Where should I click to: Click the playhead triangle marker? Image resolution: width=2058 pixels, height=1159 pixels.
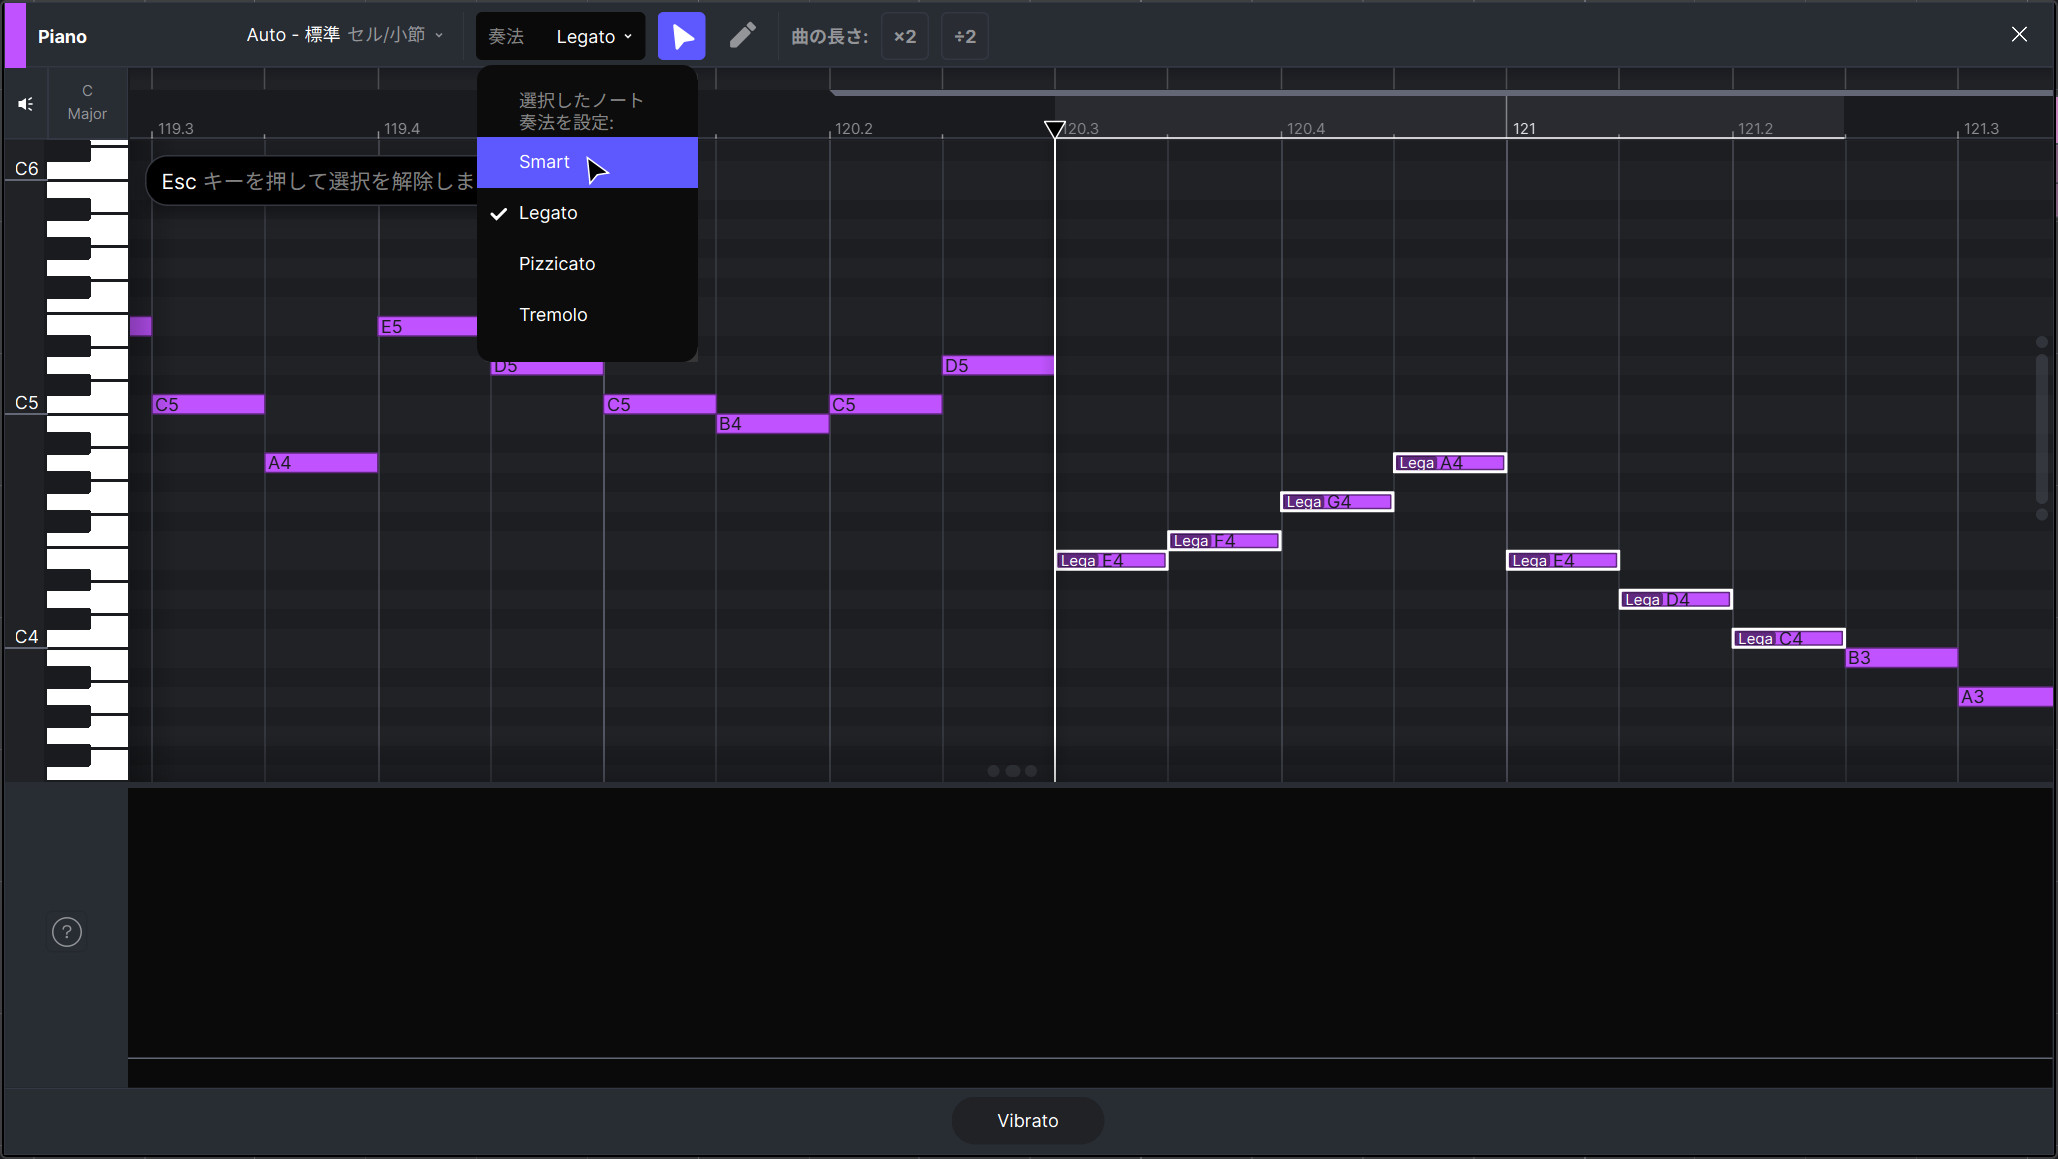coord(1054,129)
